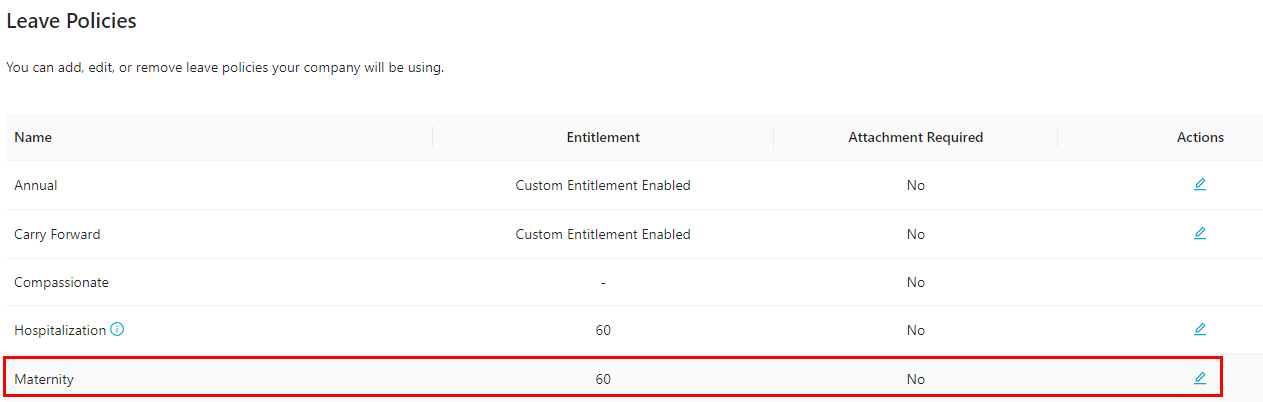The image size is (1263, 402).
Task: Edit the Annual leave policy
Action: pos(1199,184)
